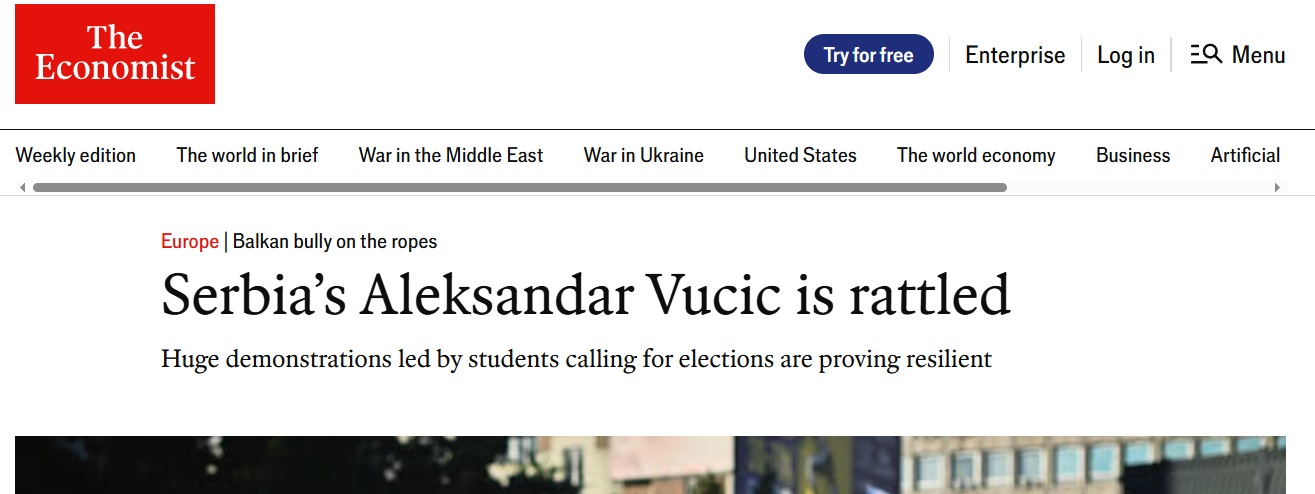
Task: Click the red Europe section link
Action: [190, 241]
